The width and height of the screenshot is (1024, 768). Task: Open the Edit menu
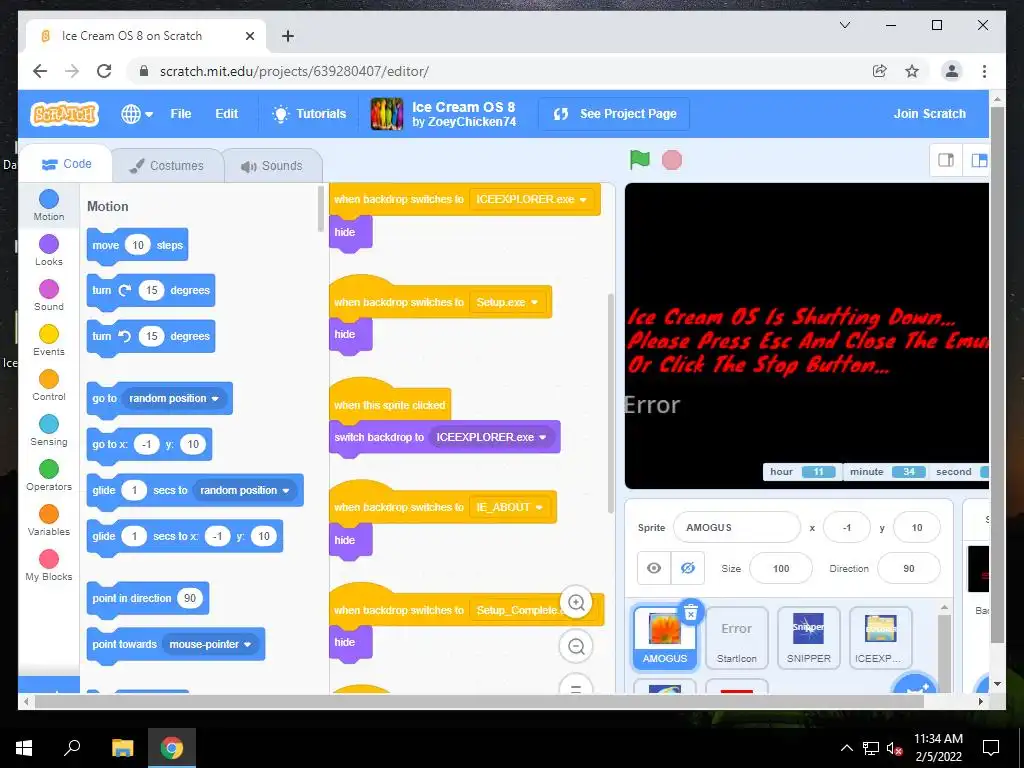[x=227, y=114]
